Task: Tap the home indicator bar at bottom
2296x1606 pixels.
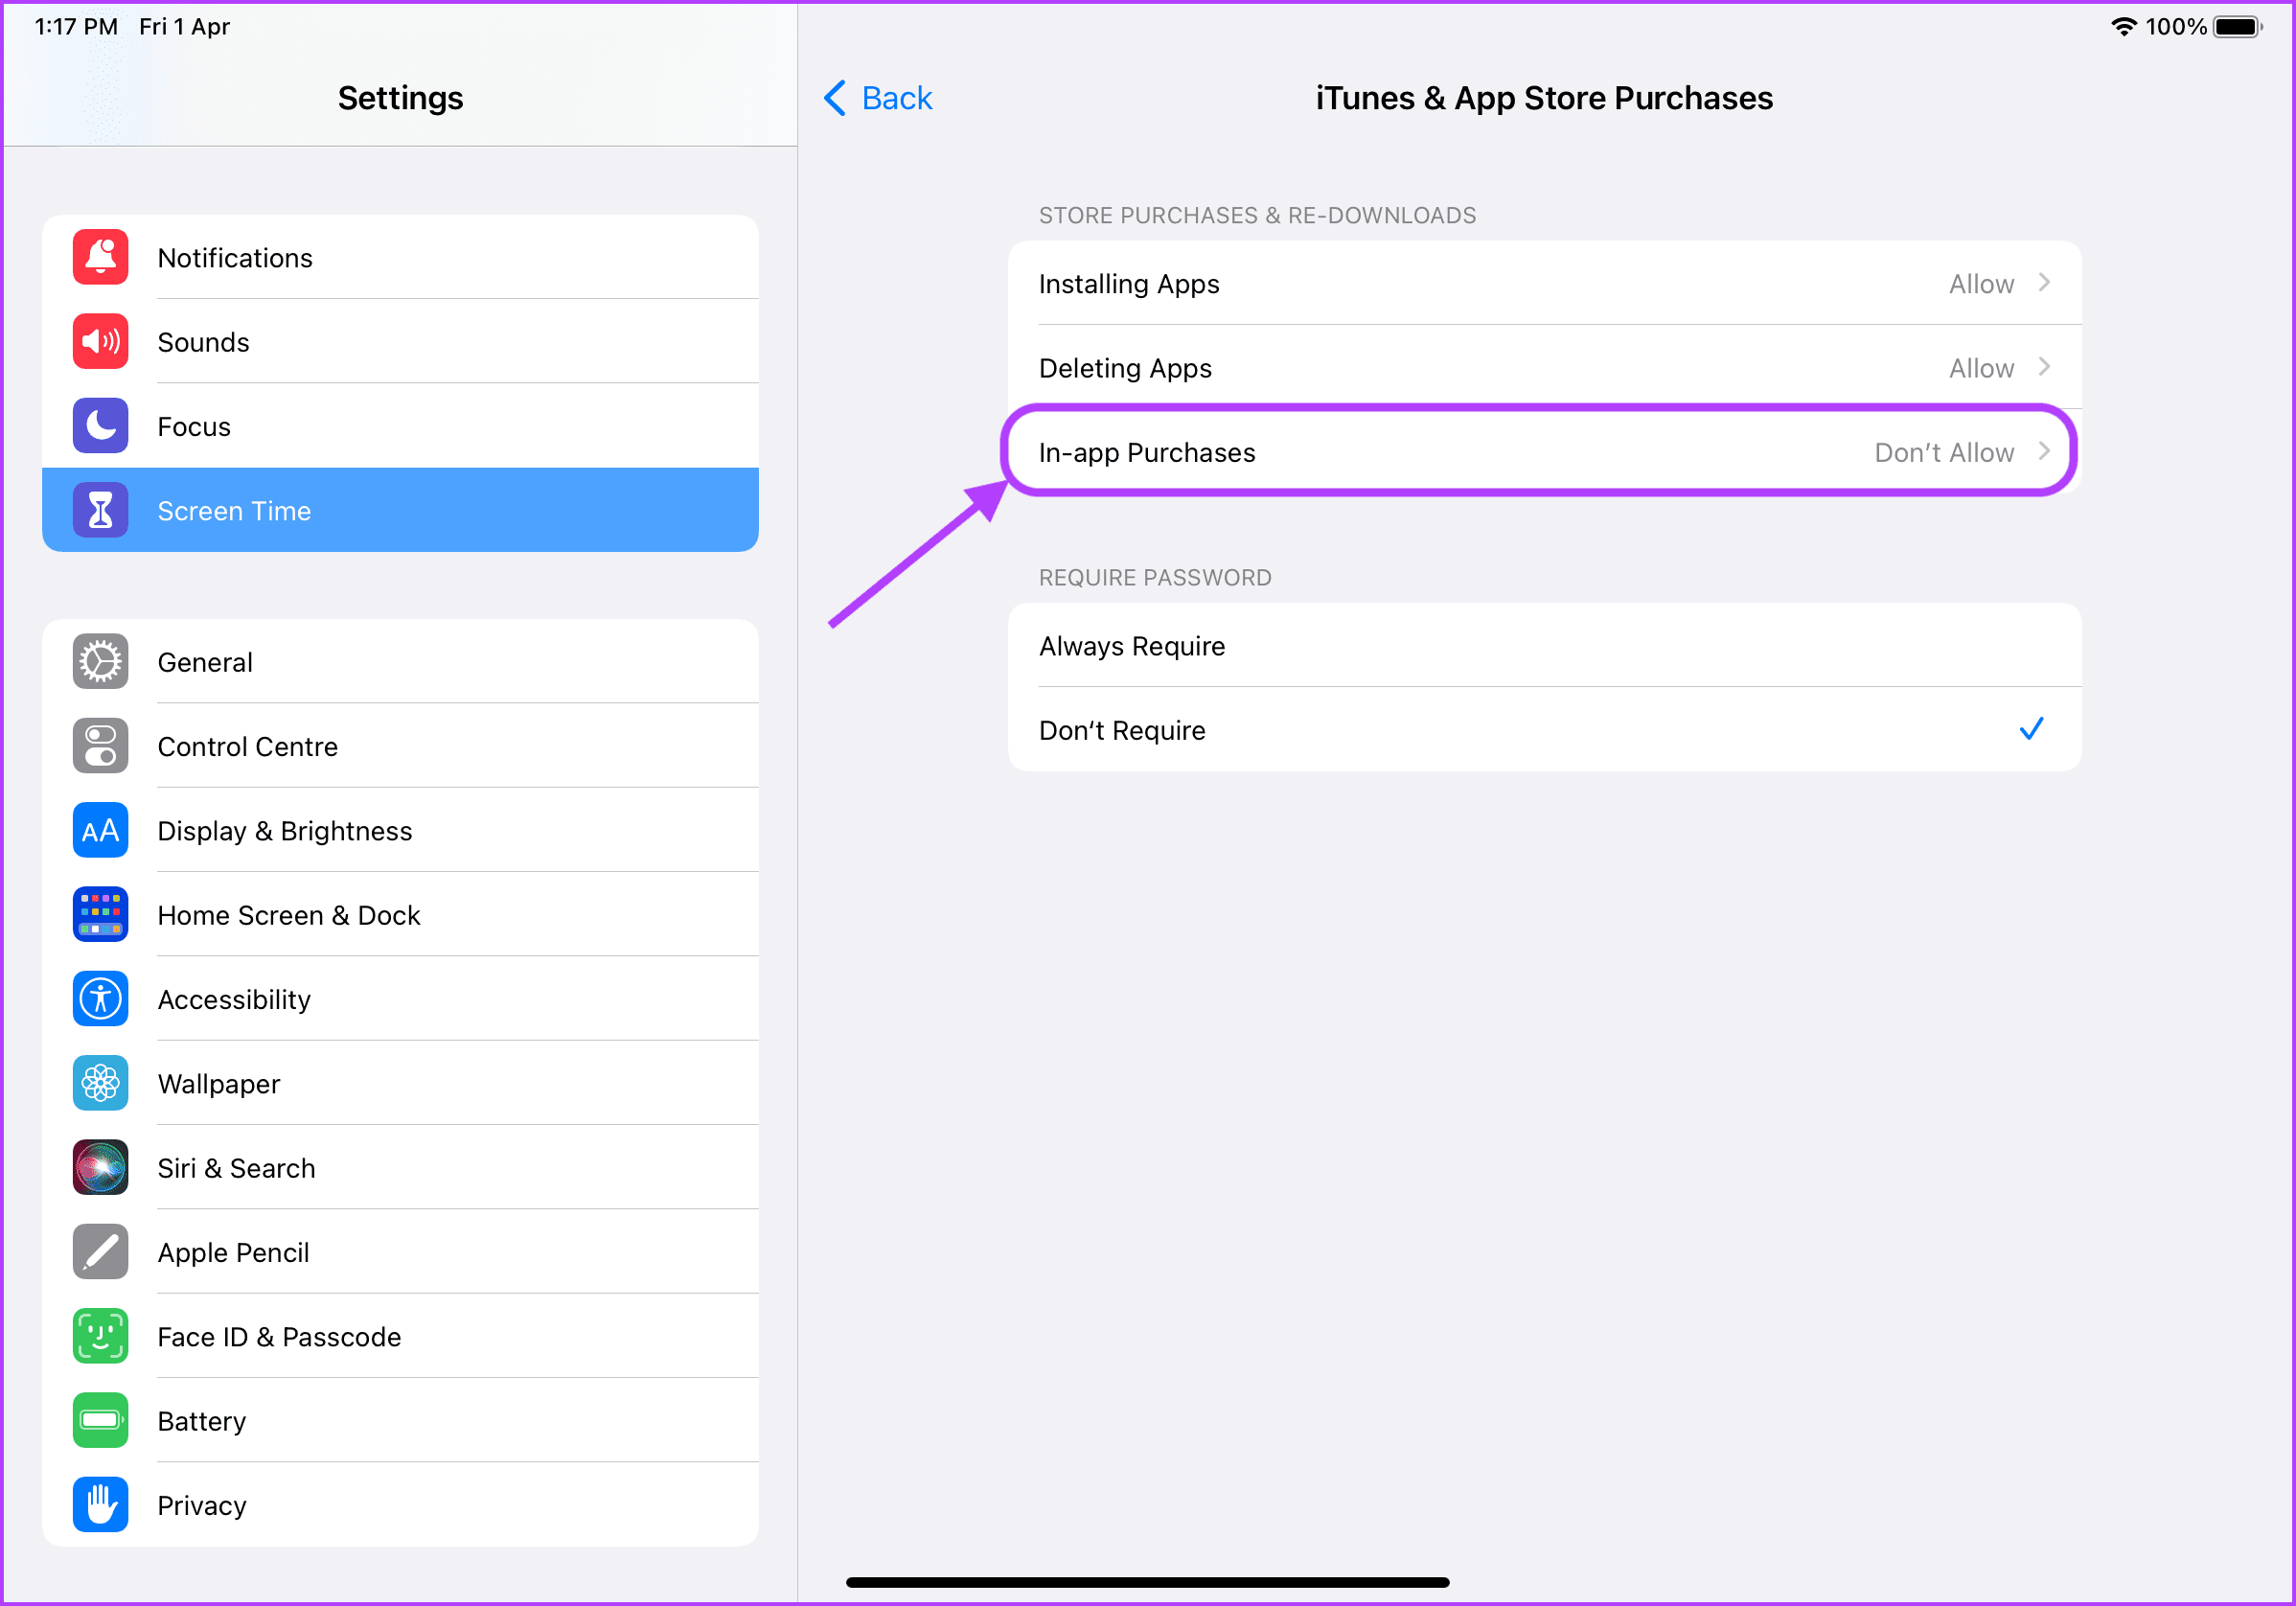Action: coord(1147,1582)
